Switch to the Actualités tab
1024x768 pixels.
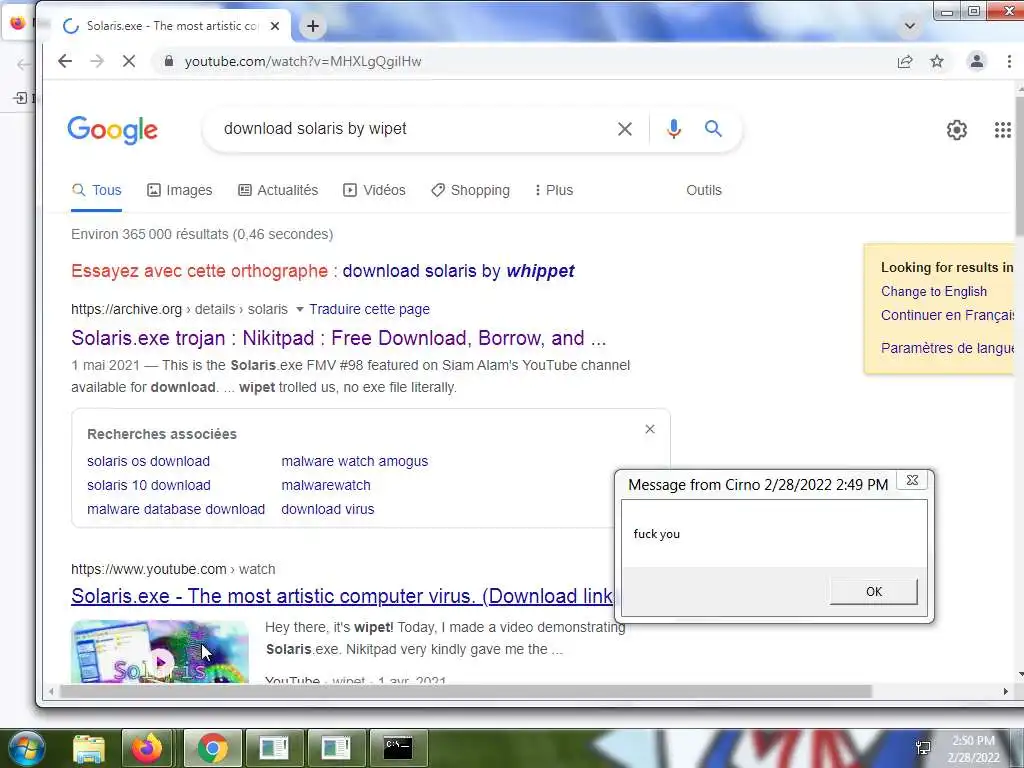[278, 190]
